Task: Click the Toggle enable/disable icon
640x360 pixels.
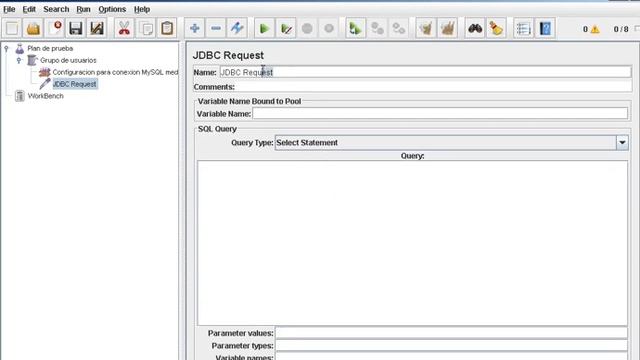Action: pyautogui.click(x=237, y=28)
